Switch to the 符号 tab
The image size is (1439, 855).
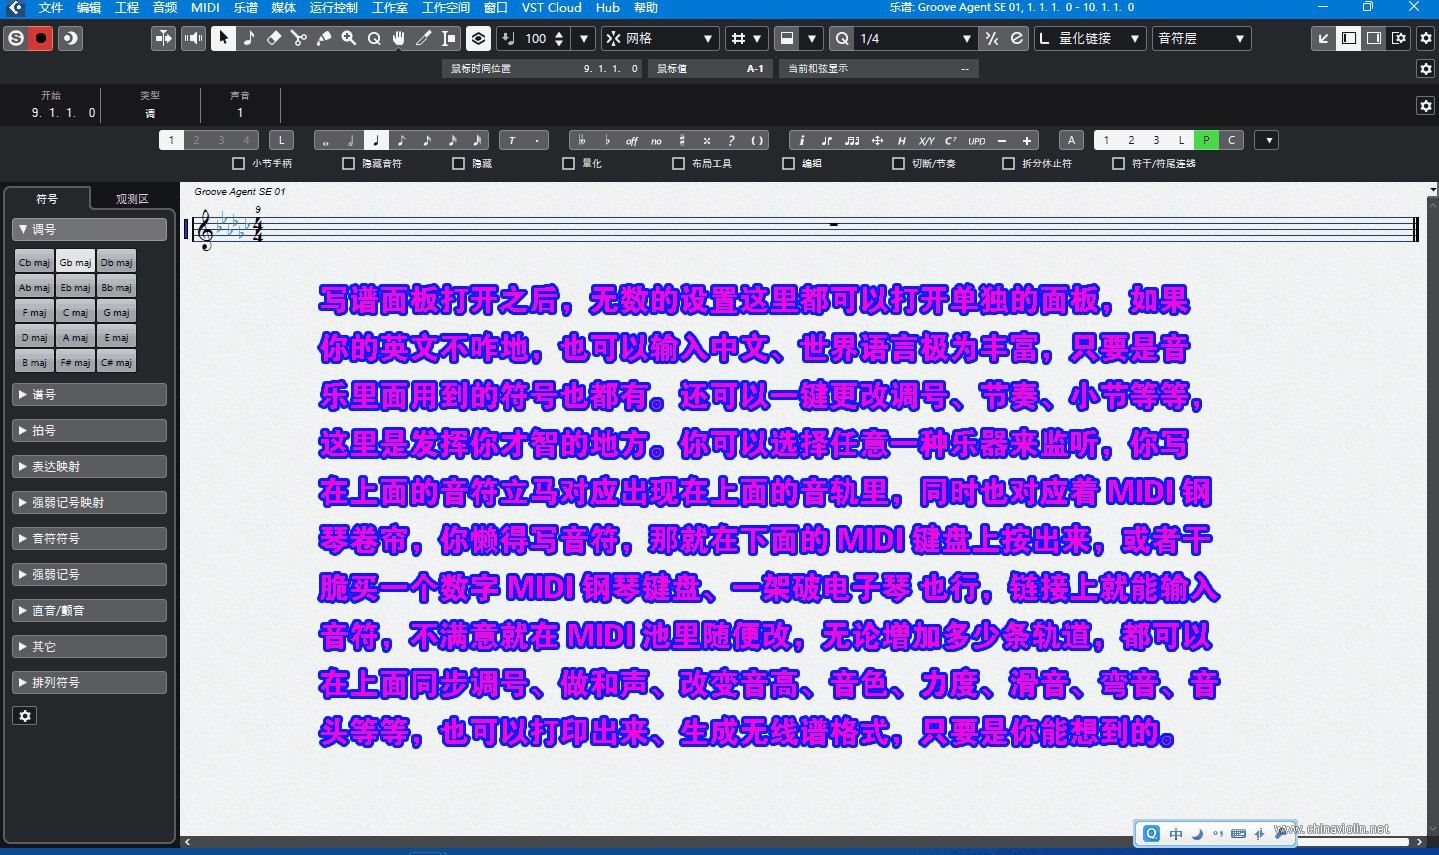pos(47,198)
